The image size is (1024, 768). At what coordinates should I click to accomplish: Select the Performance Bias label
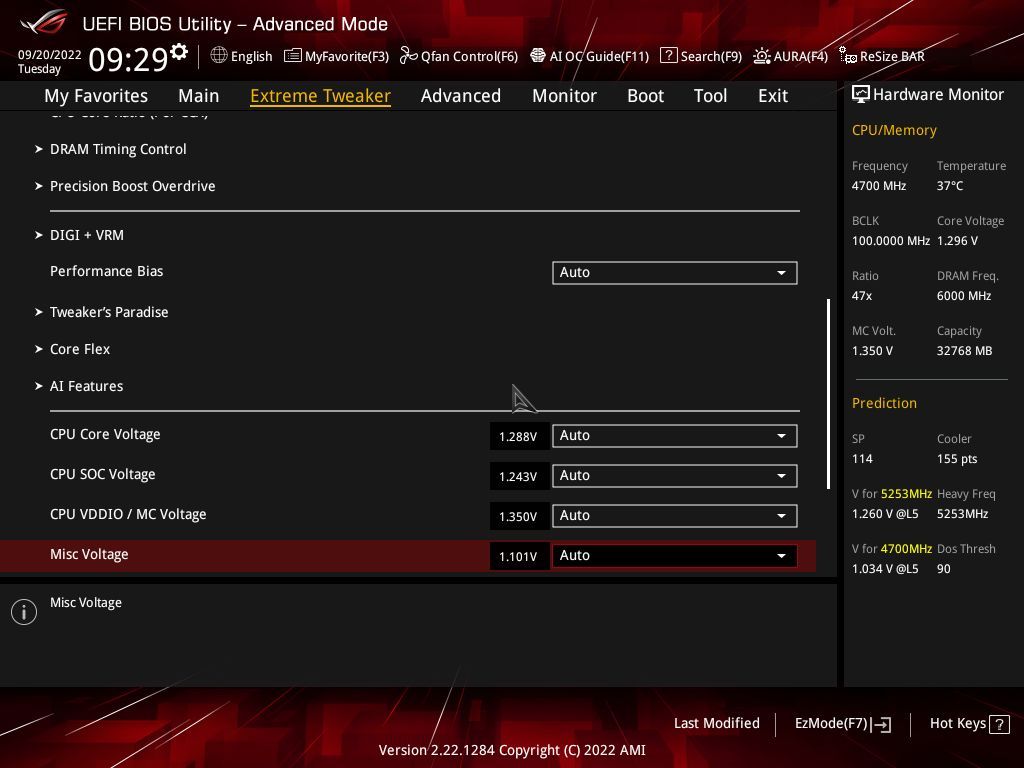coord(106,271)
